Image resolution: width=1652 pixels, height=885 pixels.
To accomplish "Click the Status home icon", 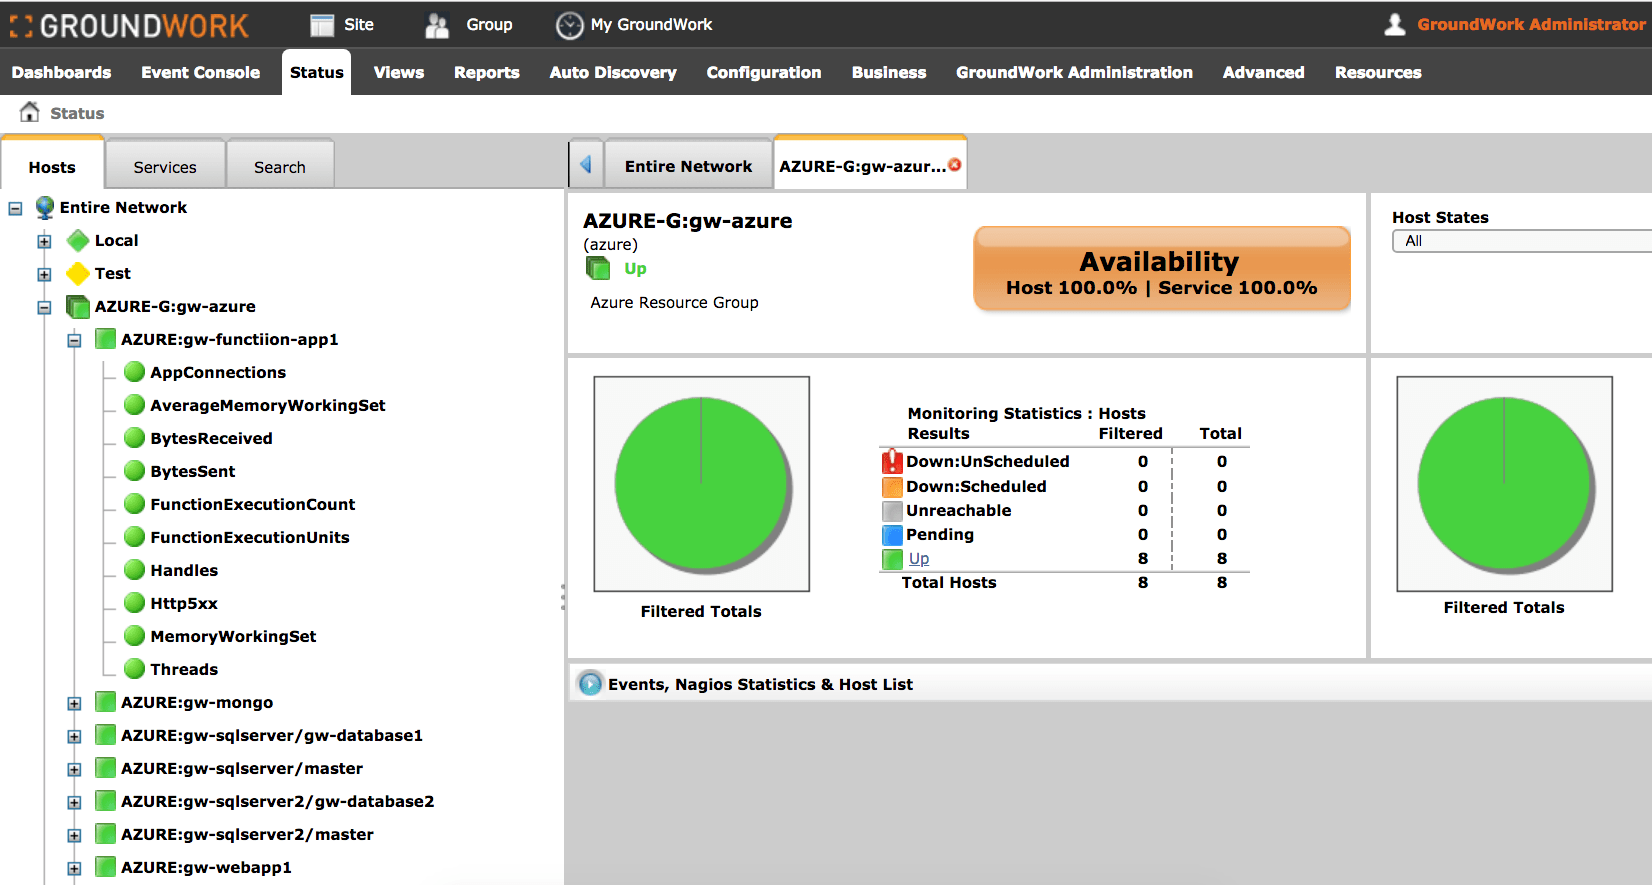I will tap(30, 112).
